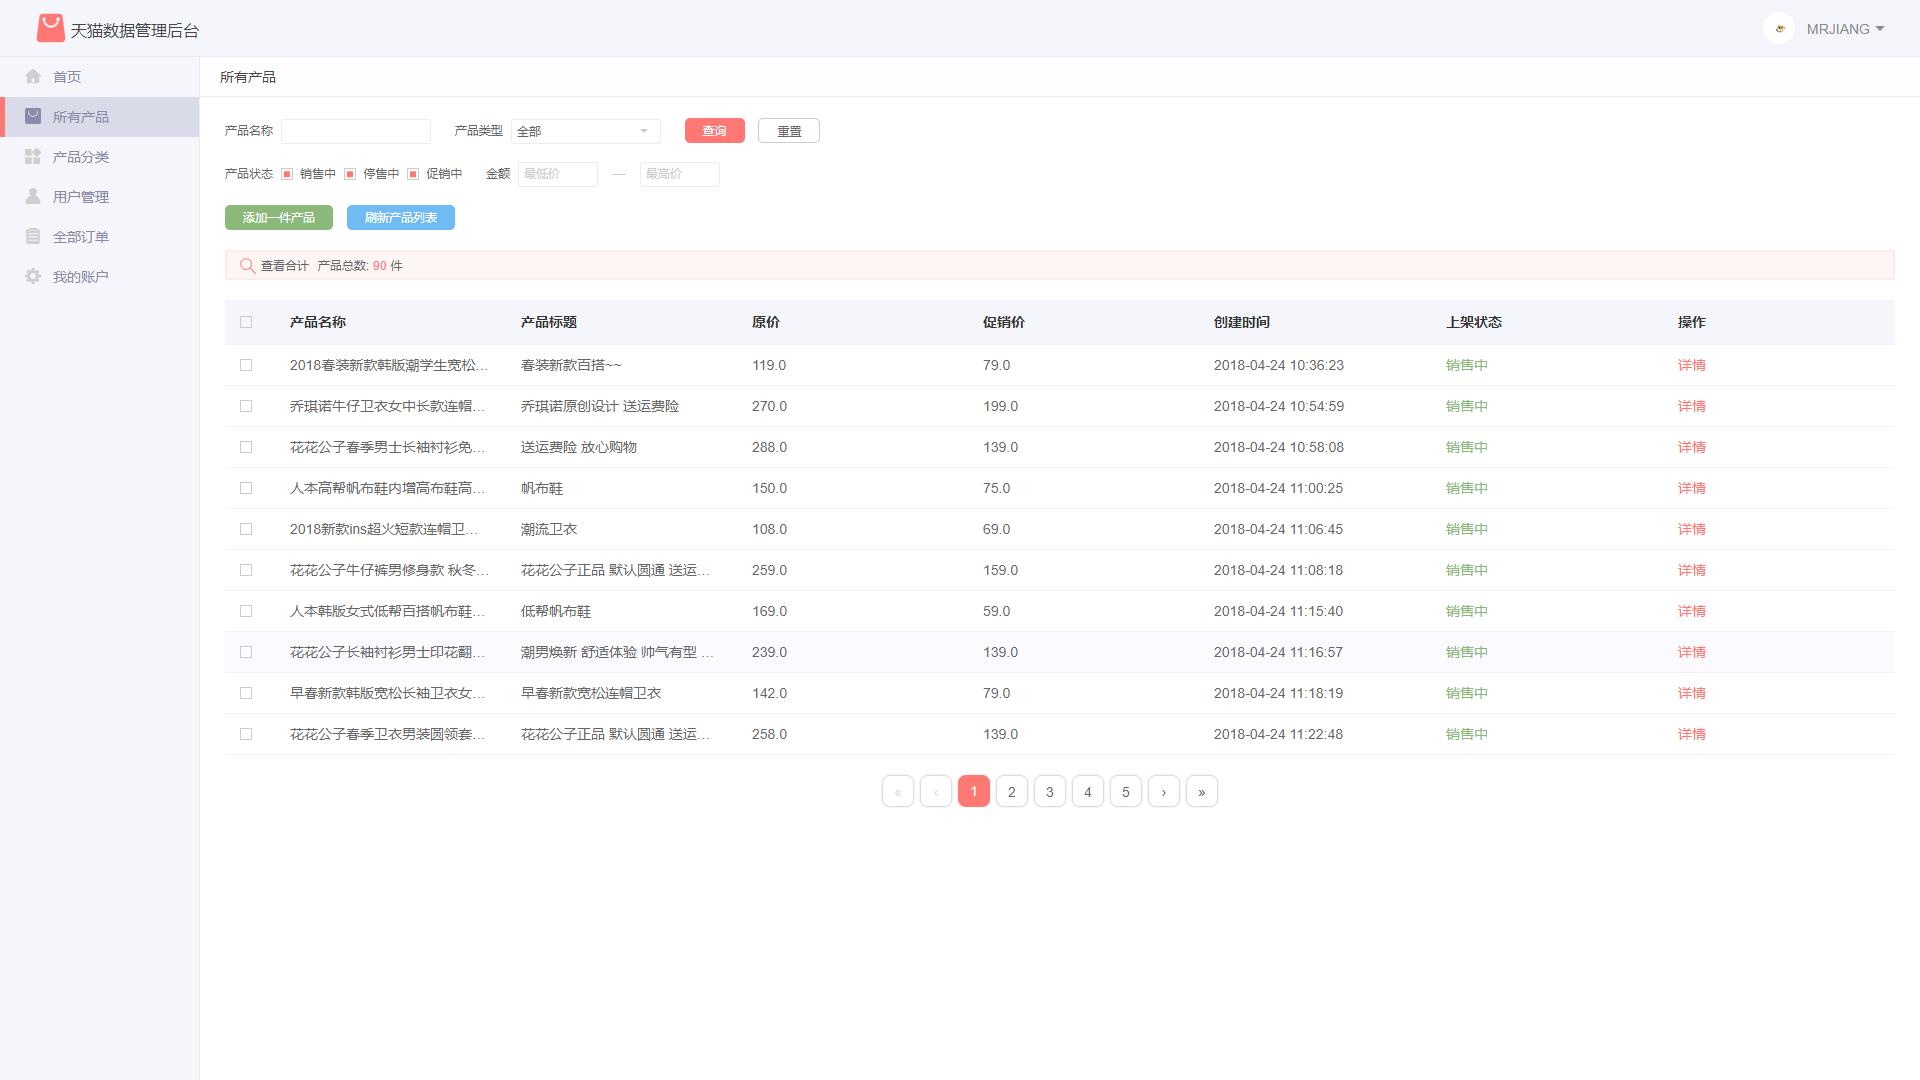Open the MRJIANG profile avatar
The image size is (1920, 1080).
click(1779, 29)
